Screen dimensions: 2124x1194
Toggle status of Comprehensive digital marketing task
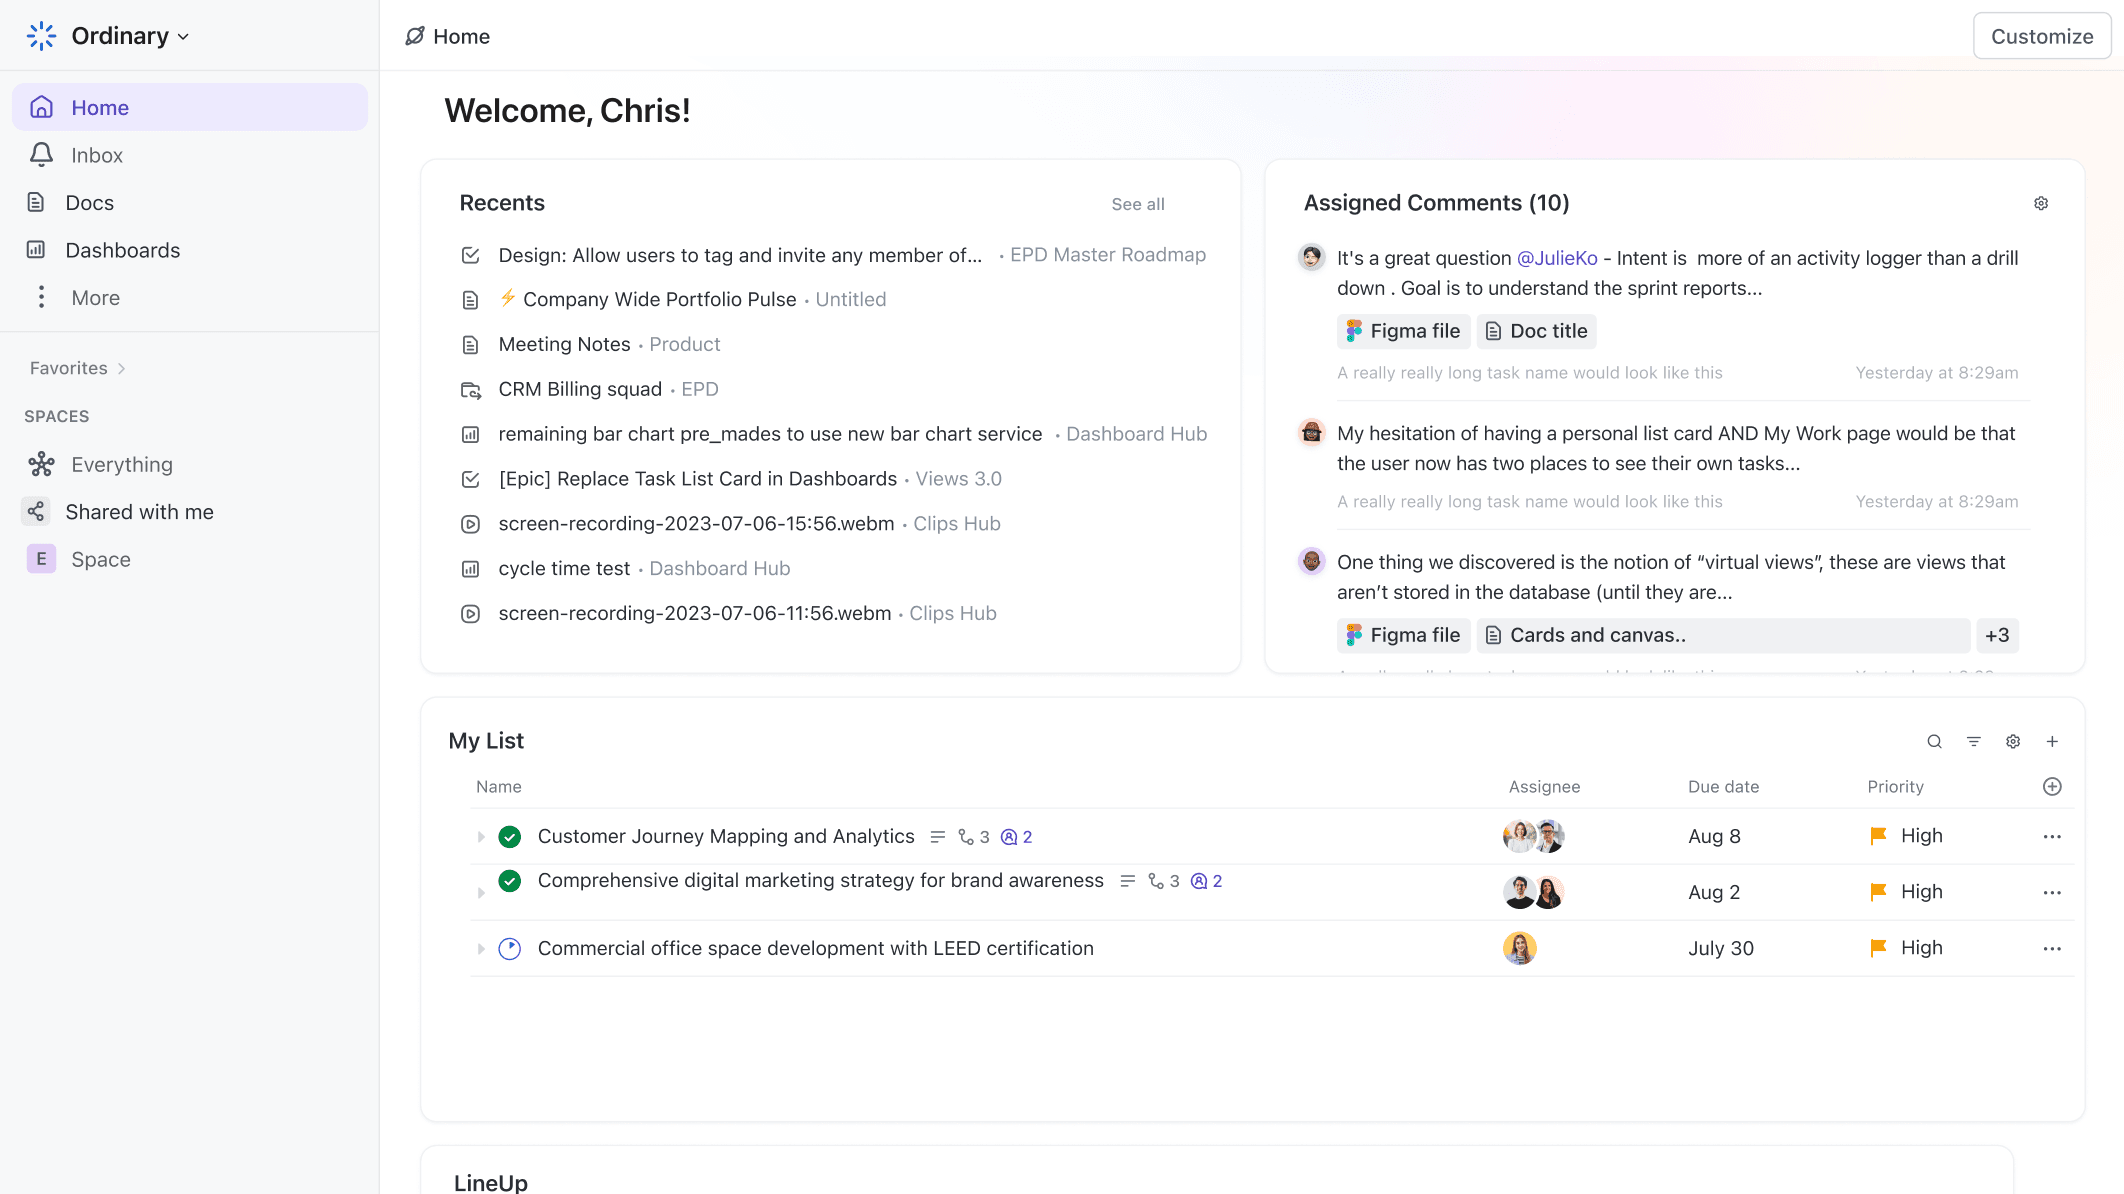point(510,881)
